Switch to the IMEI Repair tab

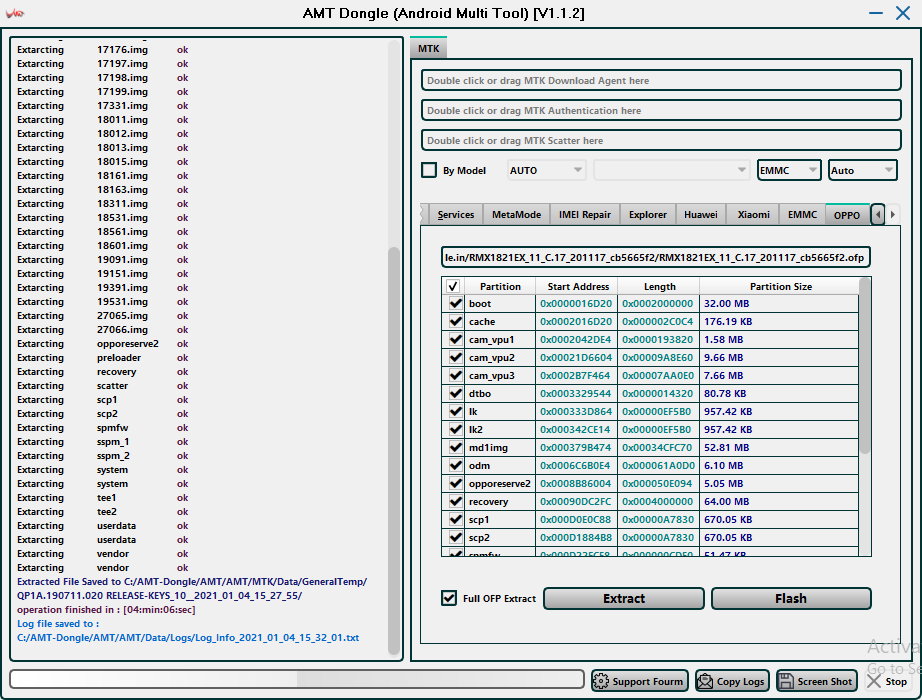(584, 215)
